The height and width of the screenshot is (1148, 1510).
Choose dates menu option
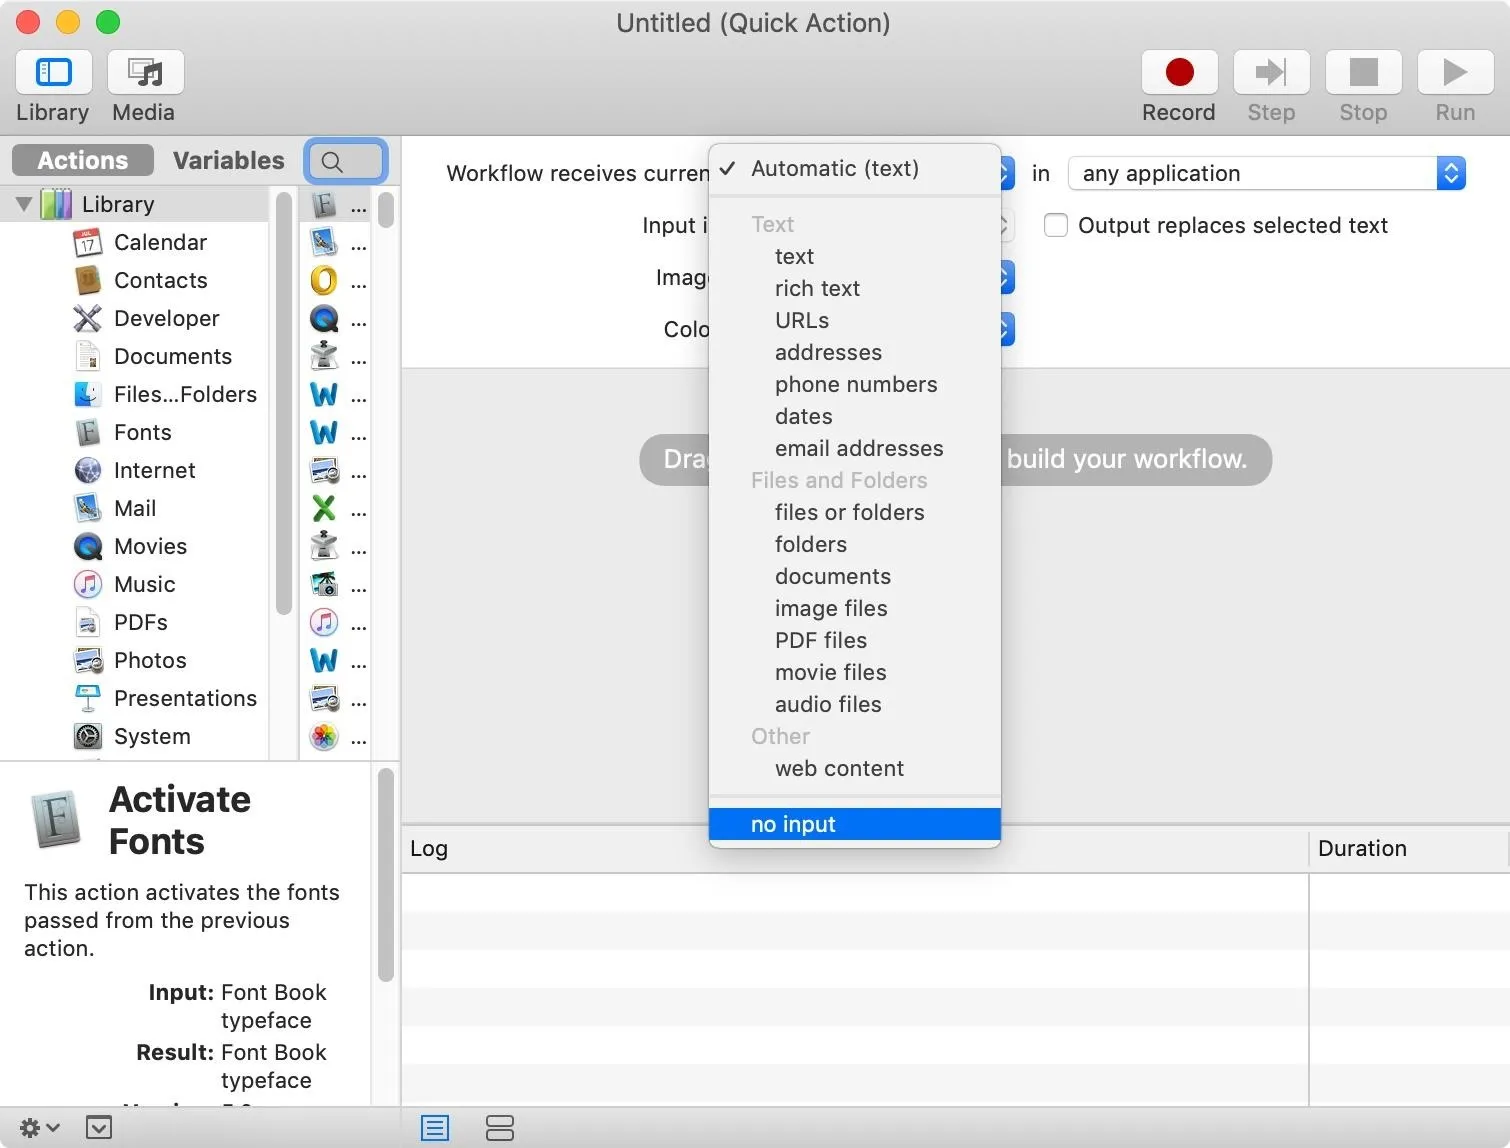pyautogui.click(x=855, y=416)
